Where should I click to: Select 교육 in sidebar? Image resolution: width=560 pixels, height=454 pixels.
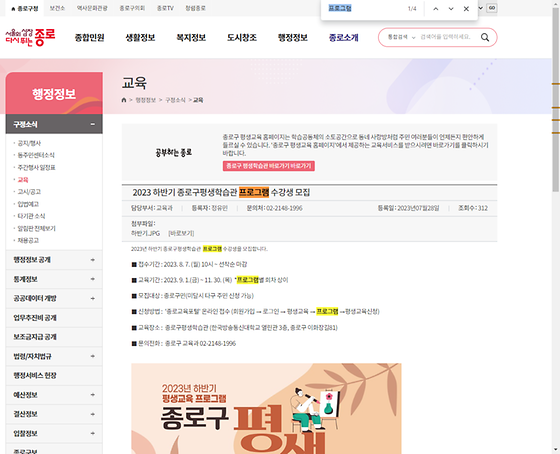23,180
